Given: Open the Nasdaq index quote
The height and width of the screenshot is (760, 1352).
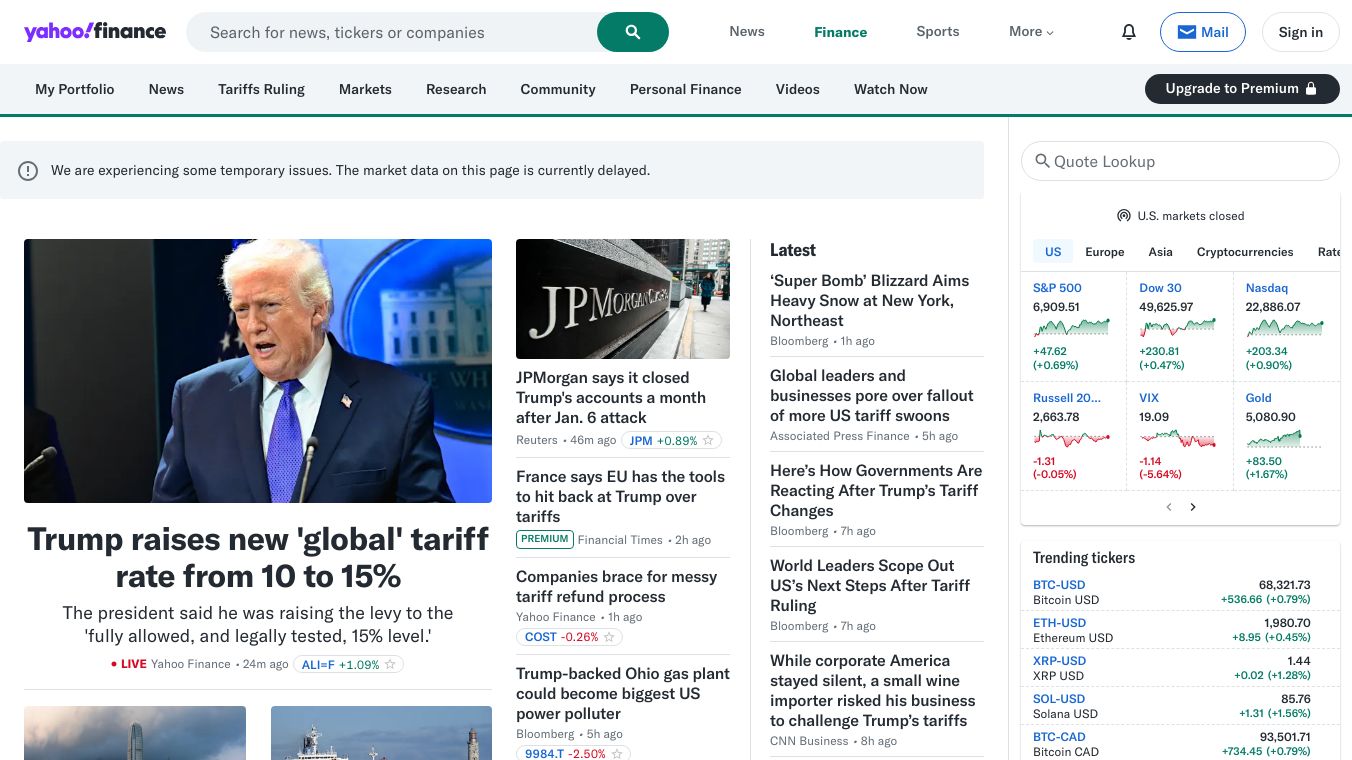Looking at the screenshot, I should 1266,288.
